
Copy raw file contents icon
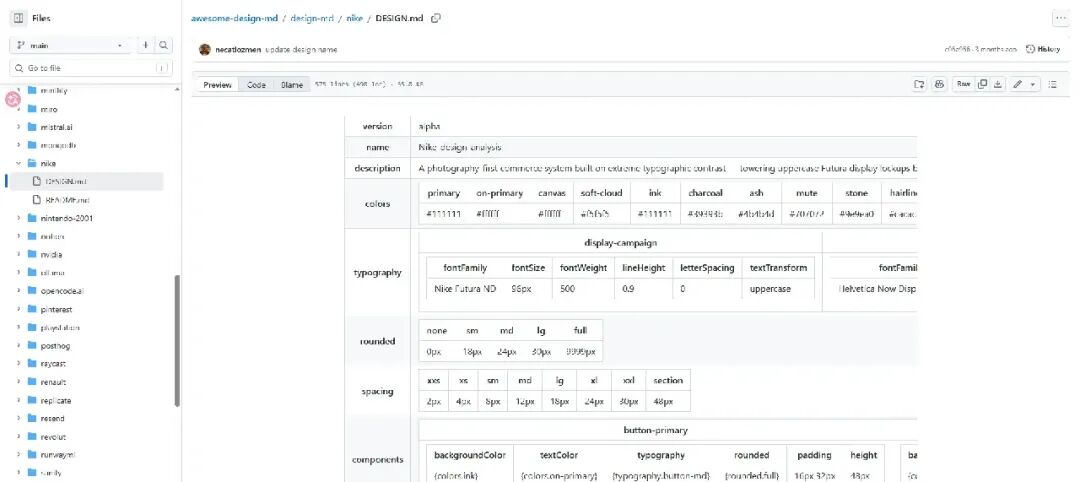coord(983,84)
